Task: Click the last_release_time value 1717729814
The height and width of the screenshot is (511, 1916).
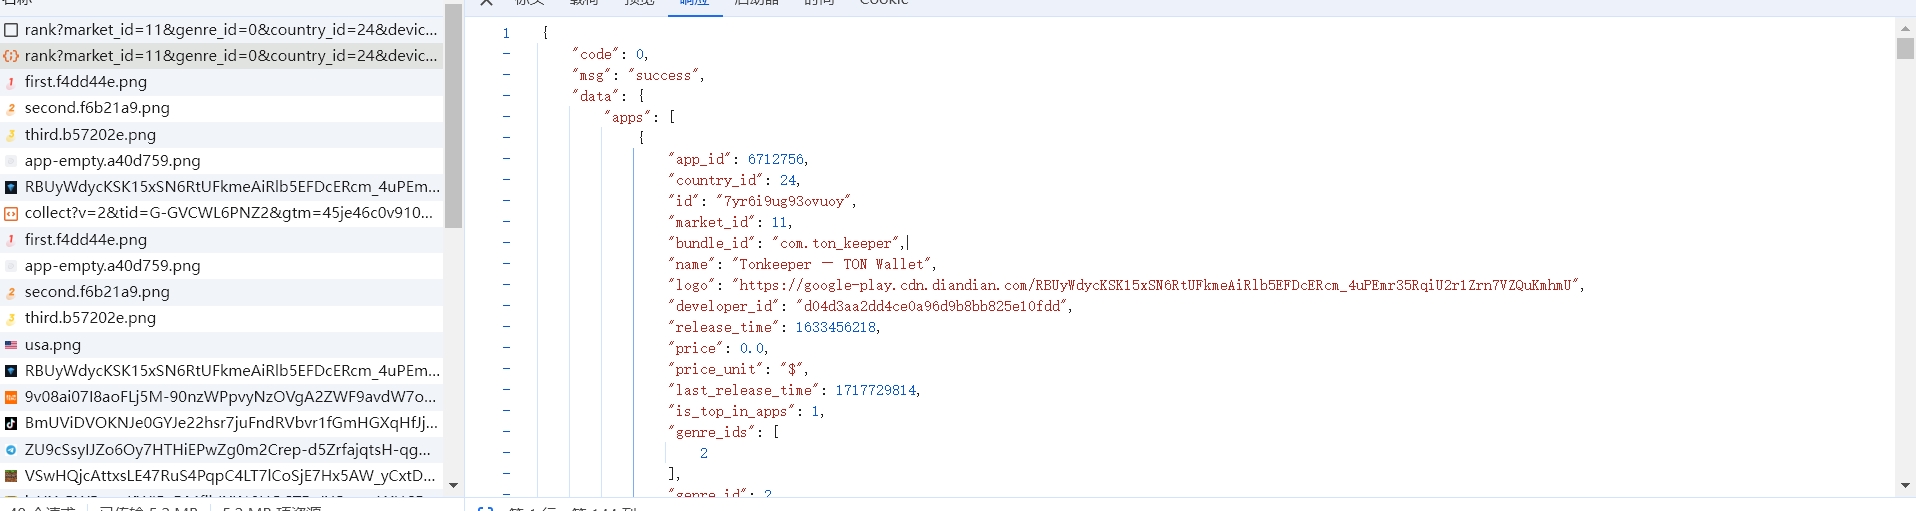Action: [x=876, y=390]
